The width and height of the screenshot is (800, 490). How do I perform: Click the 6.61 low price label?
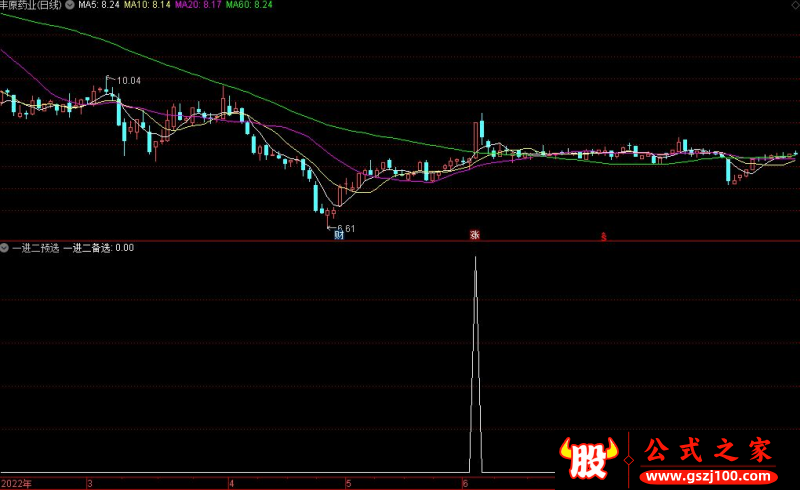346,228
